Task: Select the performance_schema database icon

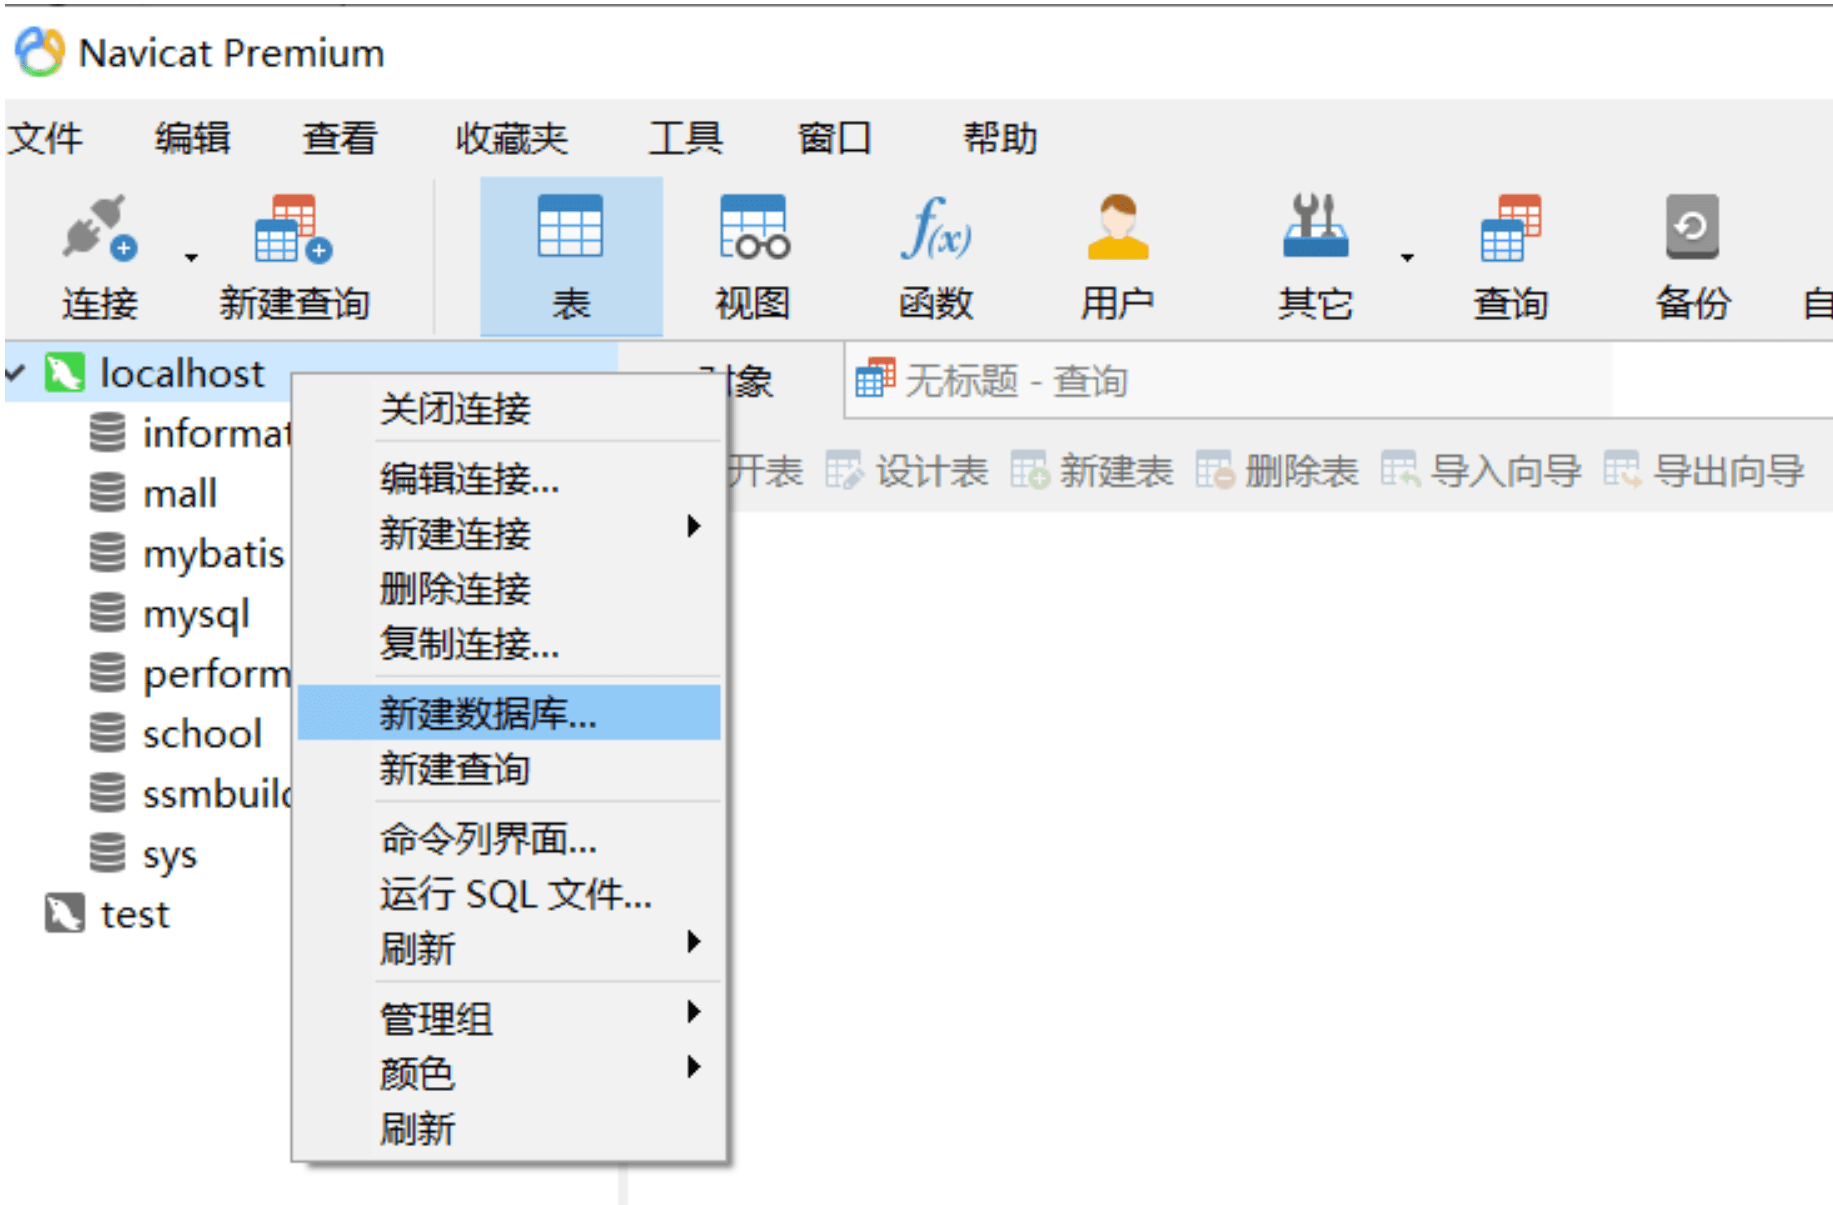Action: pos(108,672)
